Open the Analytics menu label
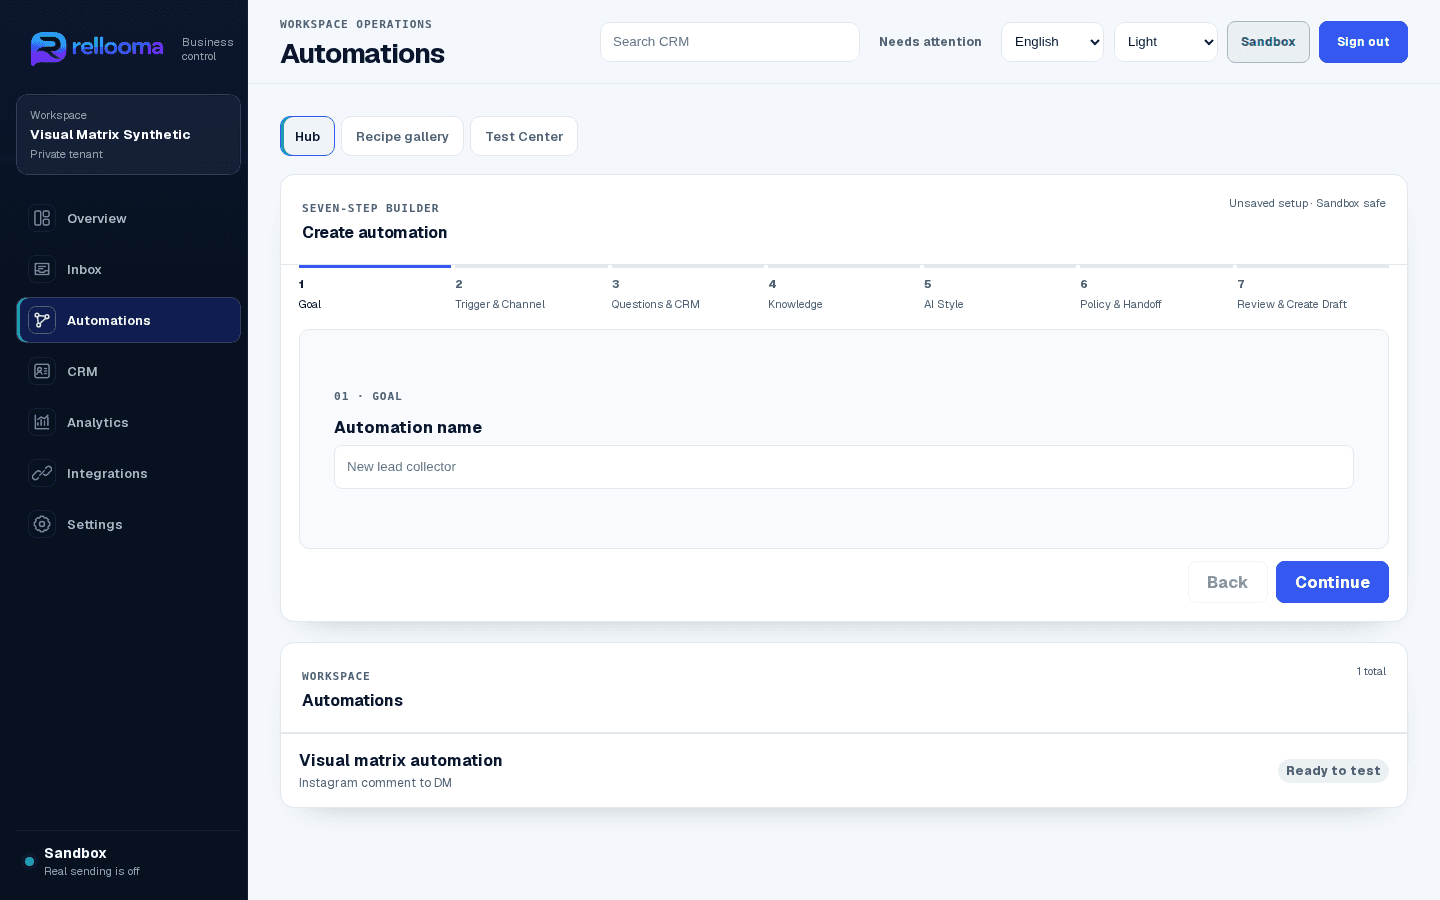 click(x=98, y=423)
